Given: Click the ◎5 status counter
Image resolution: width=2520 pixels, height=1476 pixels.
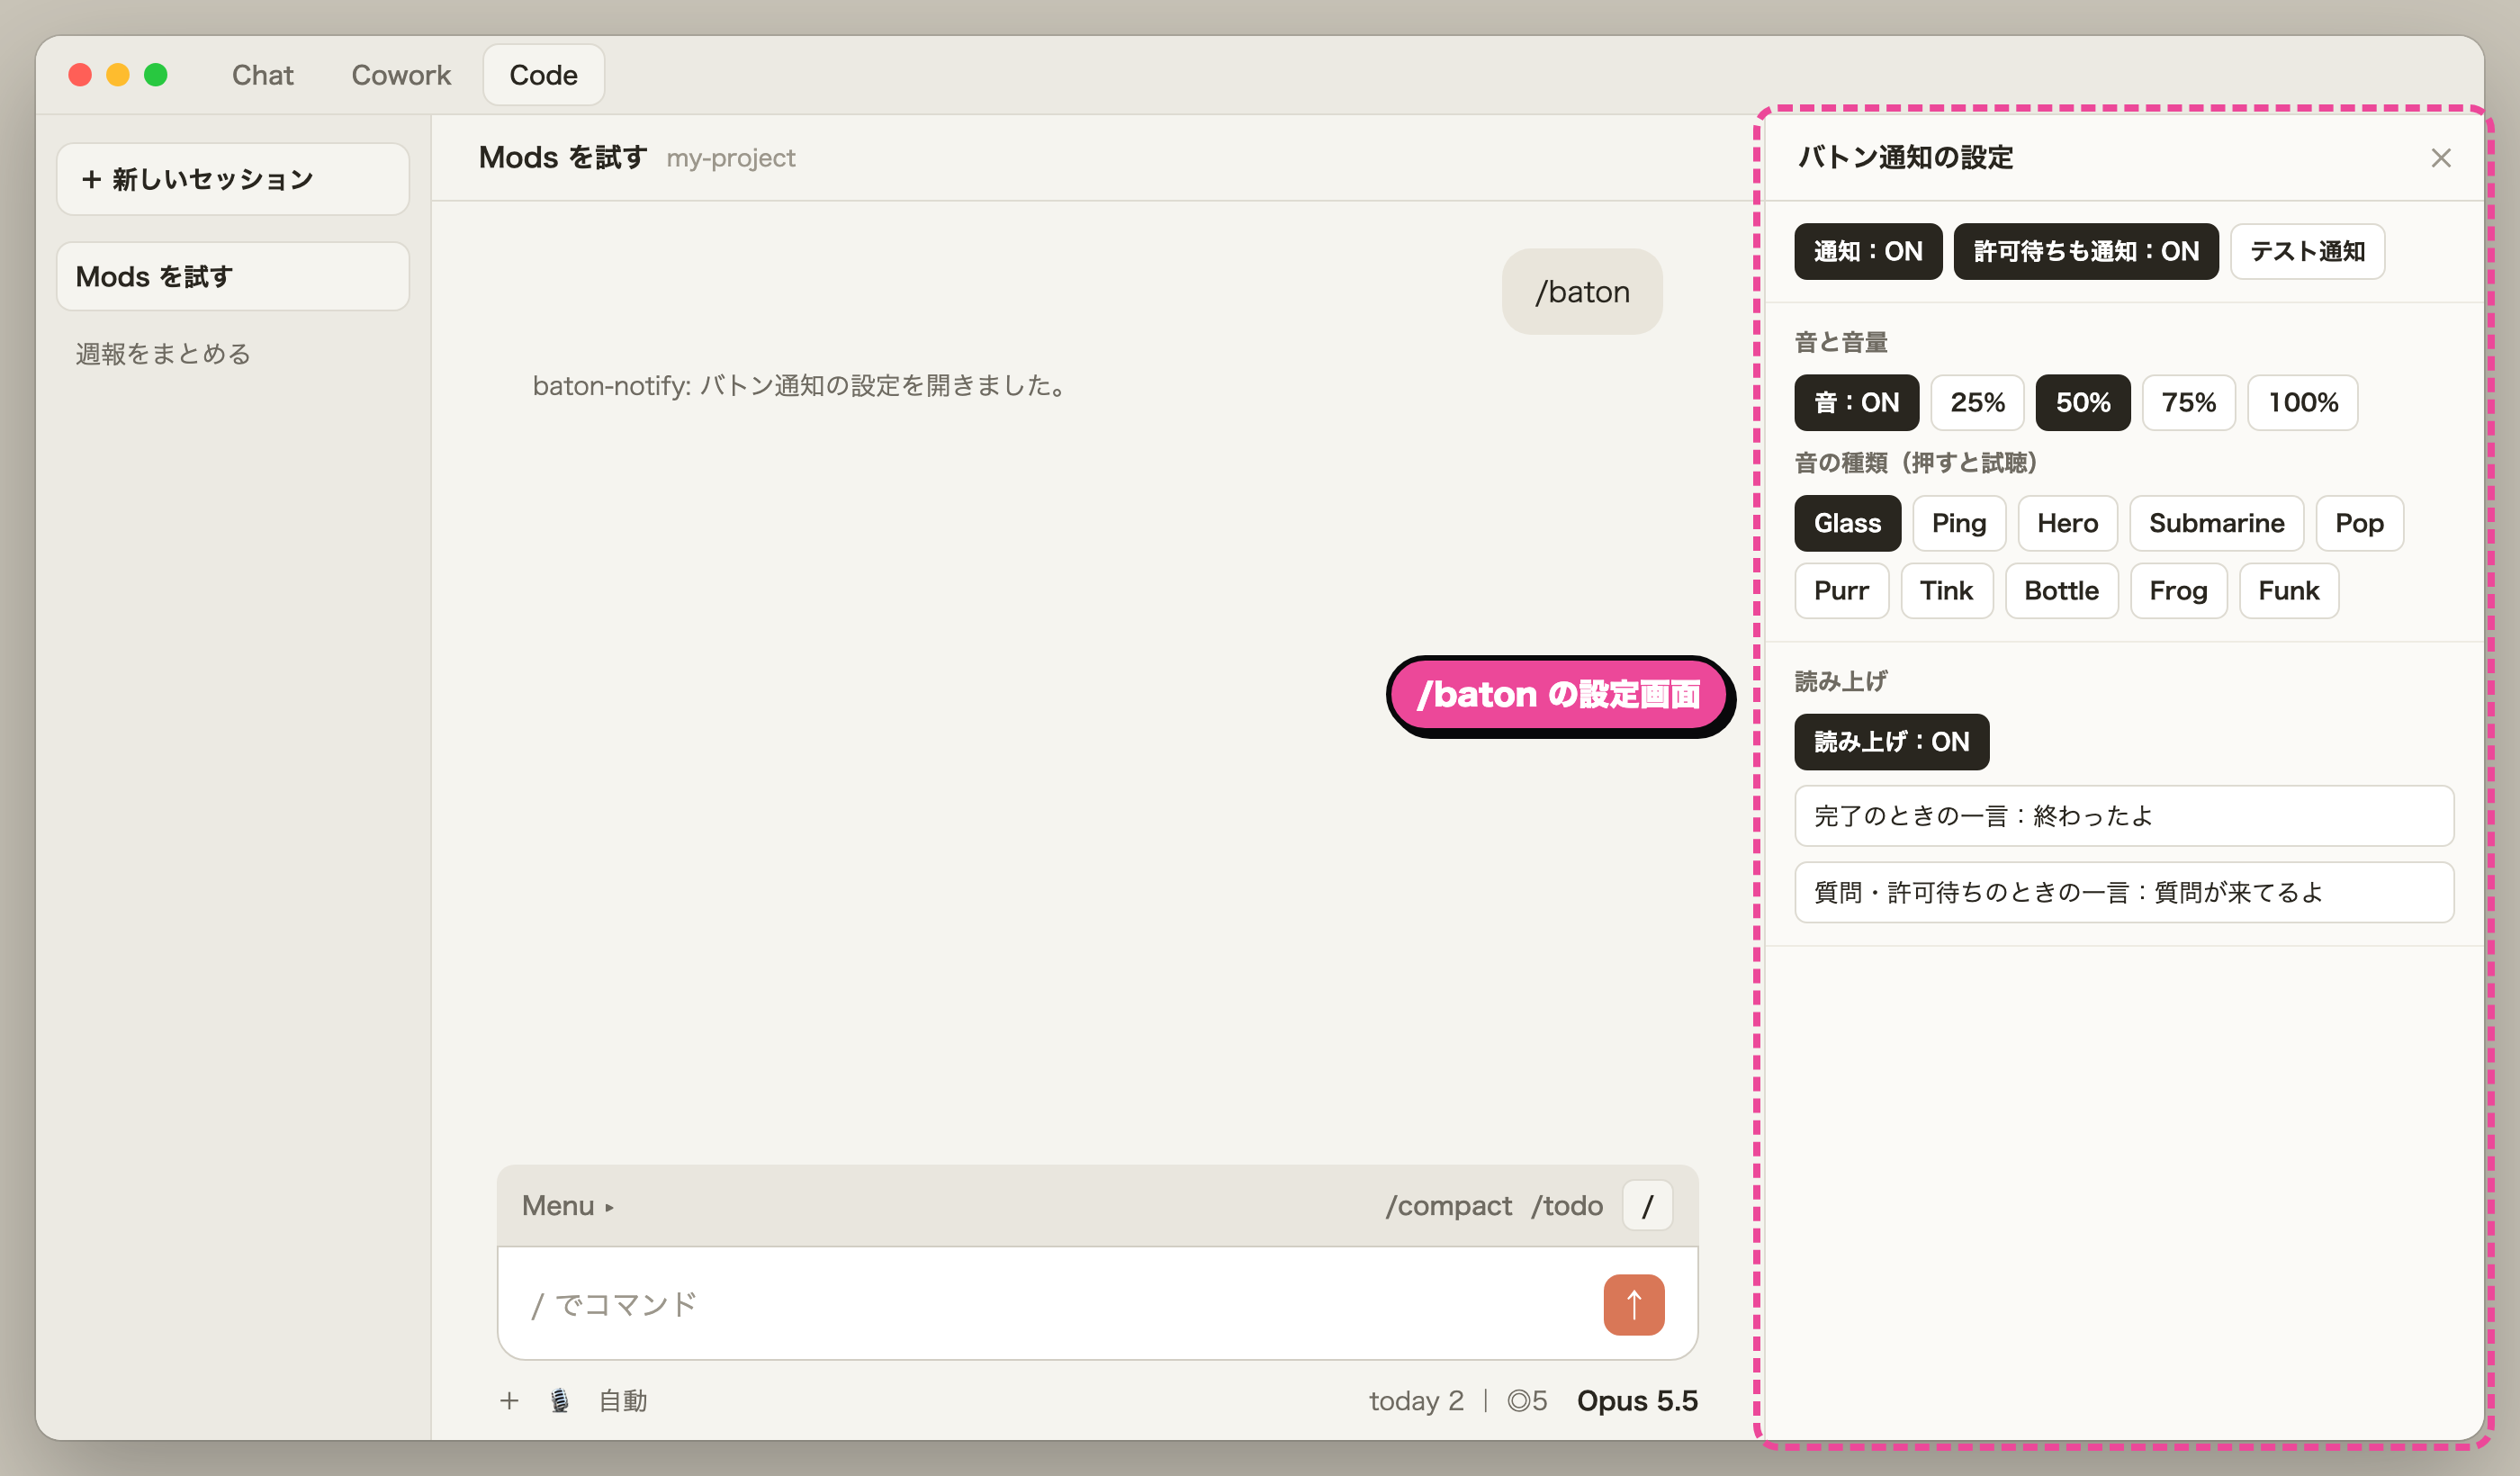Looking at the screenshot, I should click(1526, 1400).
